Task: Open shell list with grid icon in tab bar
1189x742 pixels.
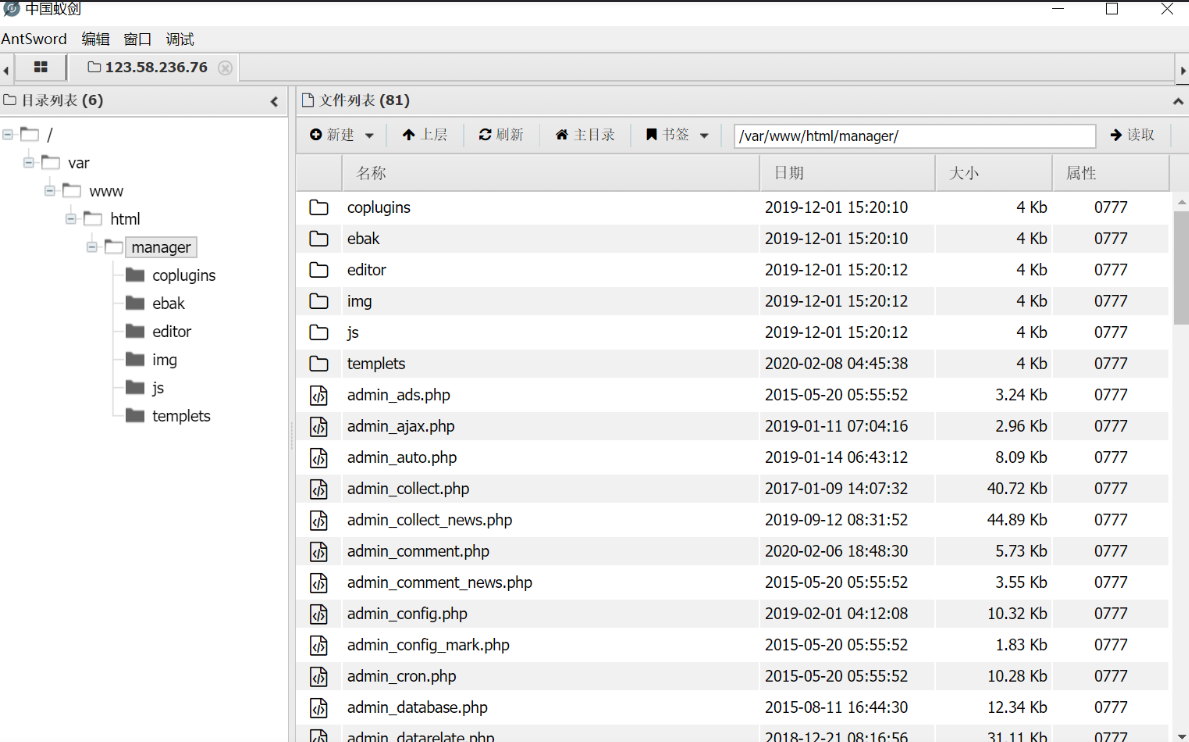Action: pyautogui.click(x=39, y=69)
